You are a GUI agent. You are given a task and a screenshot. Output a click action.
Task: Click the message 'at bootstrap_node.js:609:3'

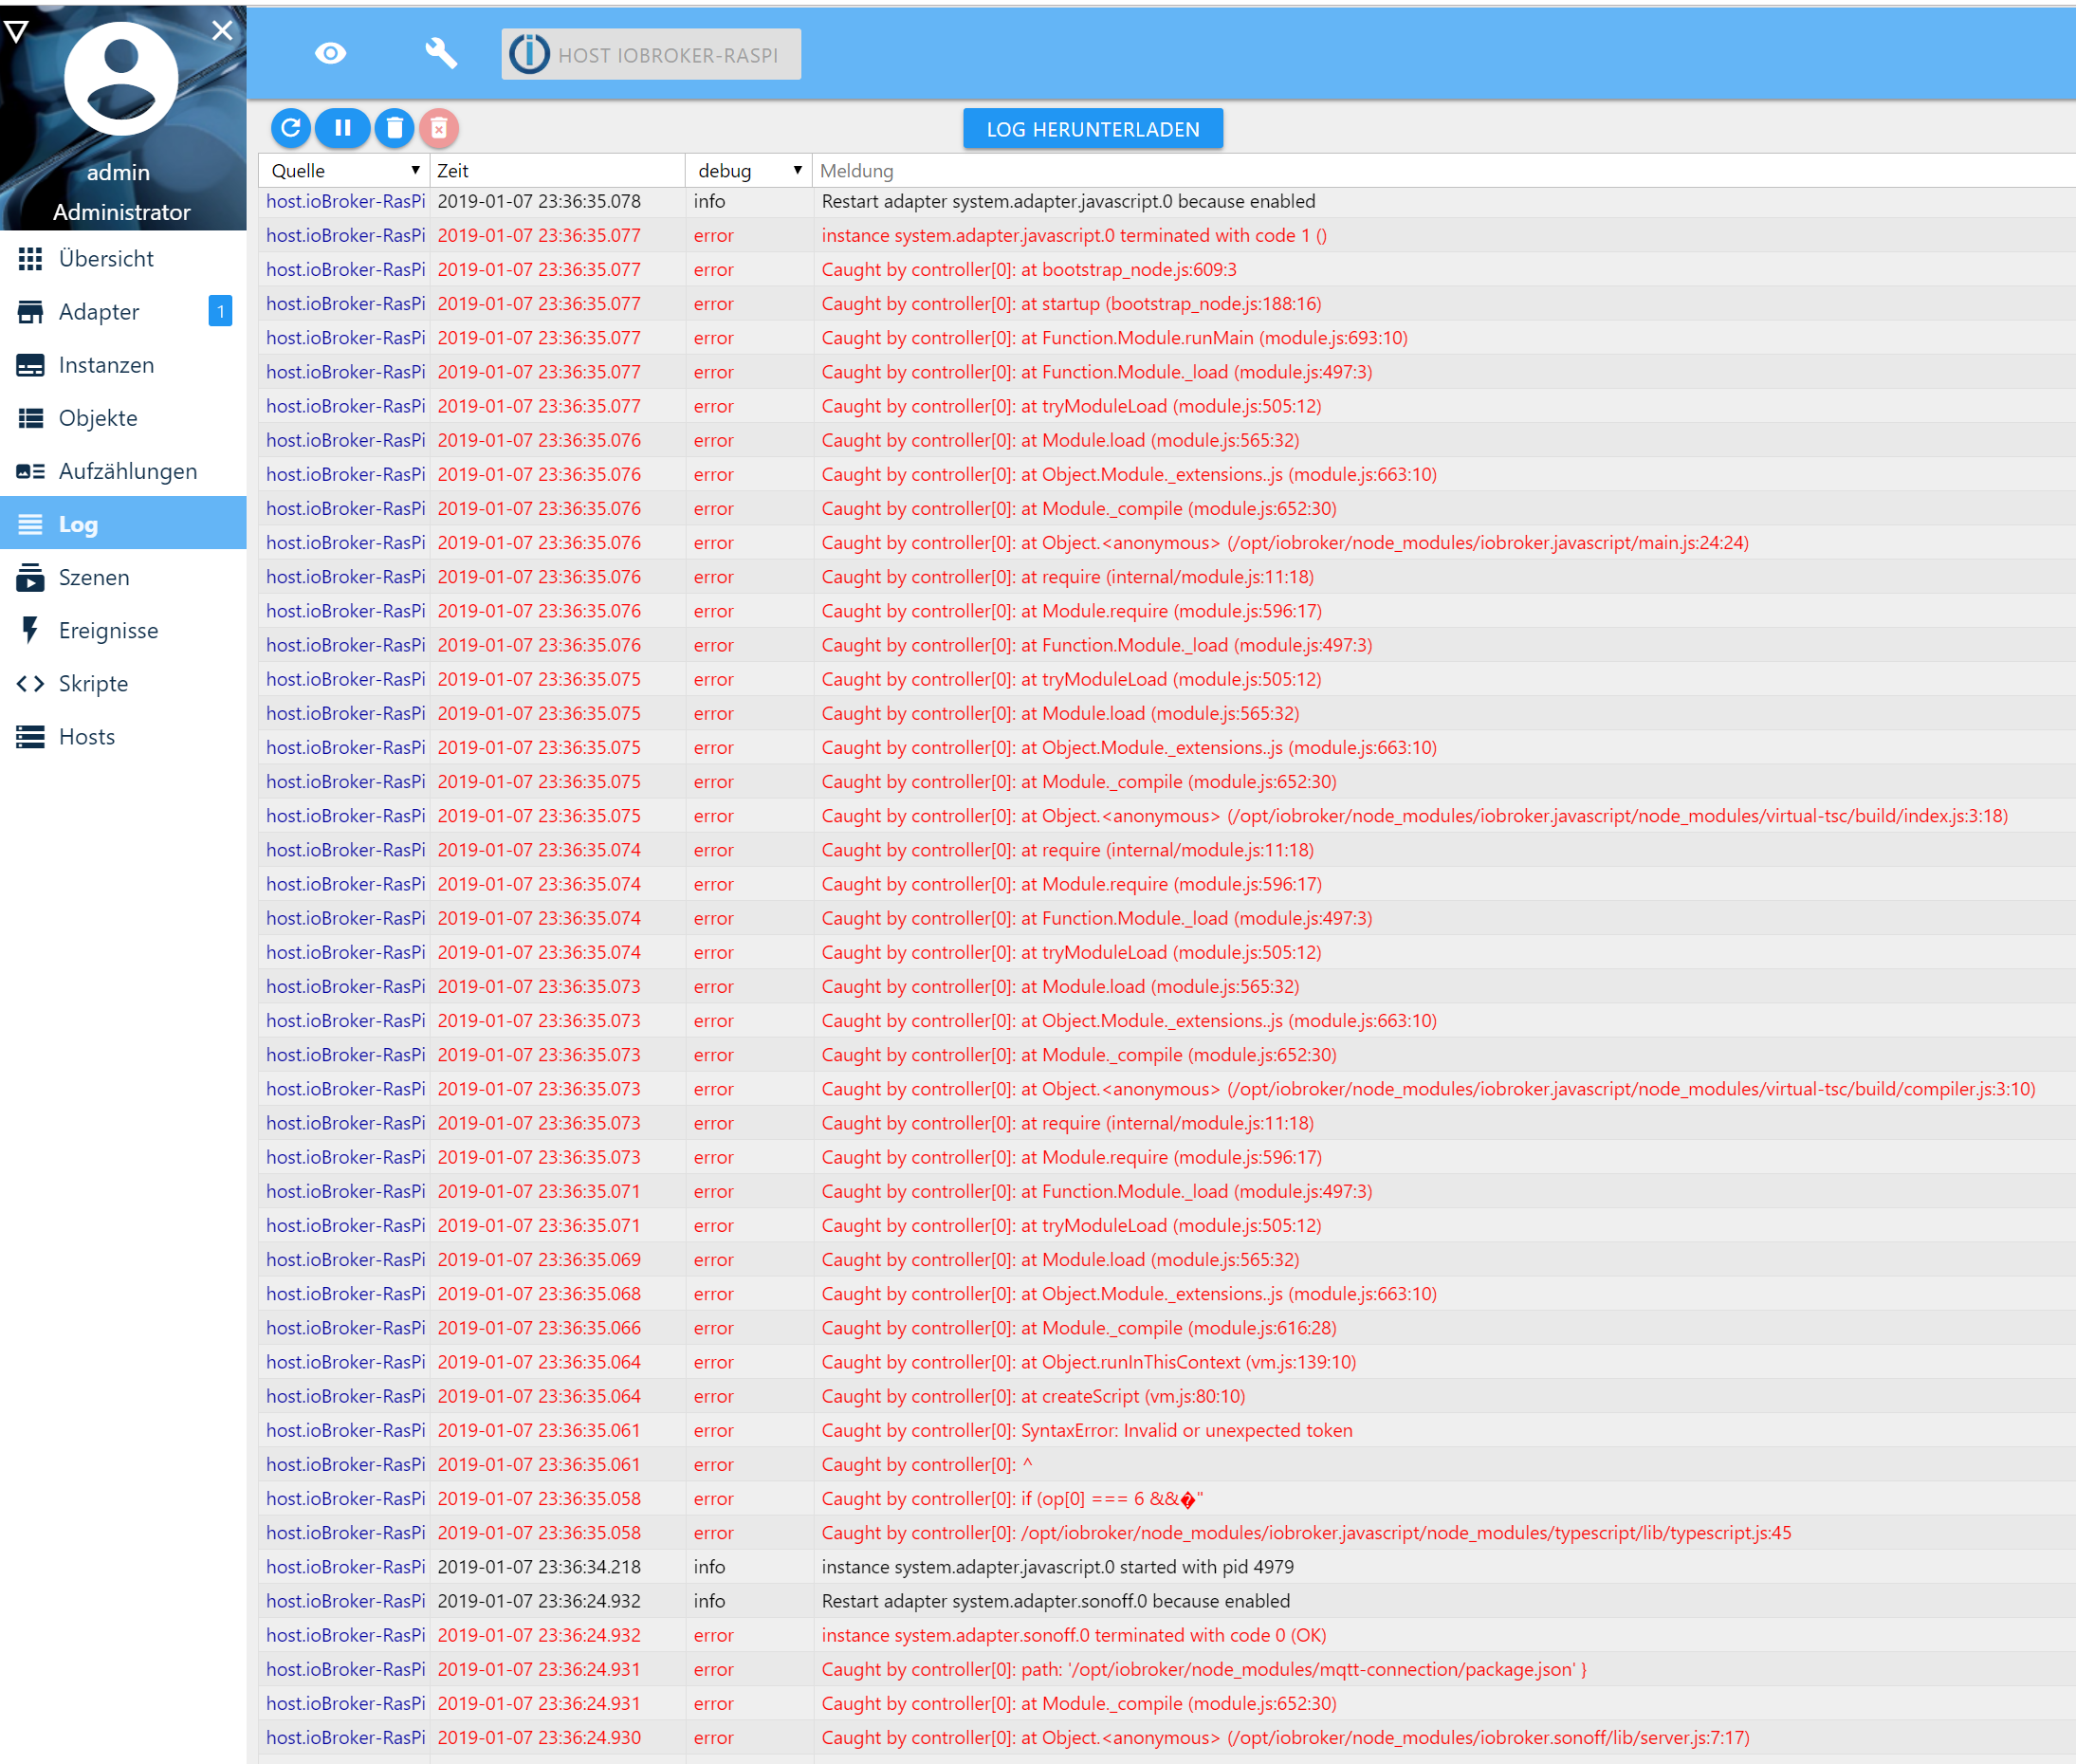(1029, 269)
